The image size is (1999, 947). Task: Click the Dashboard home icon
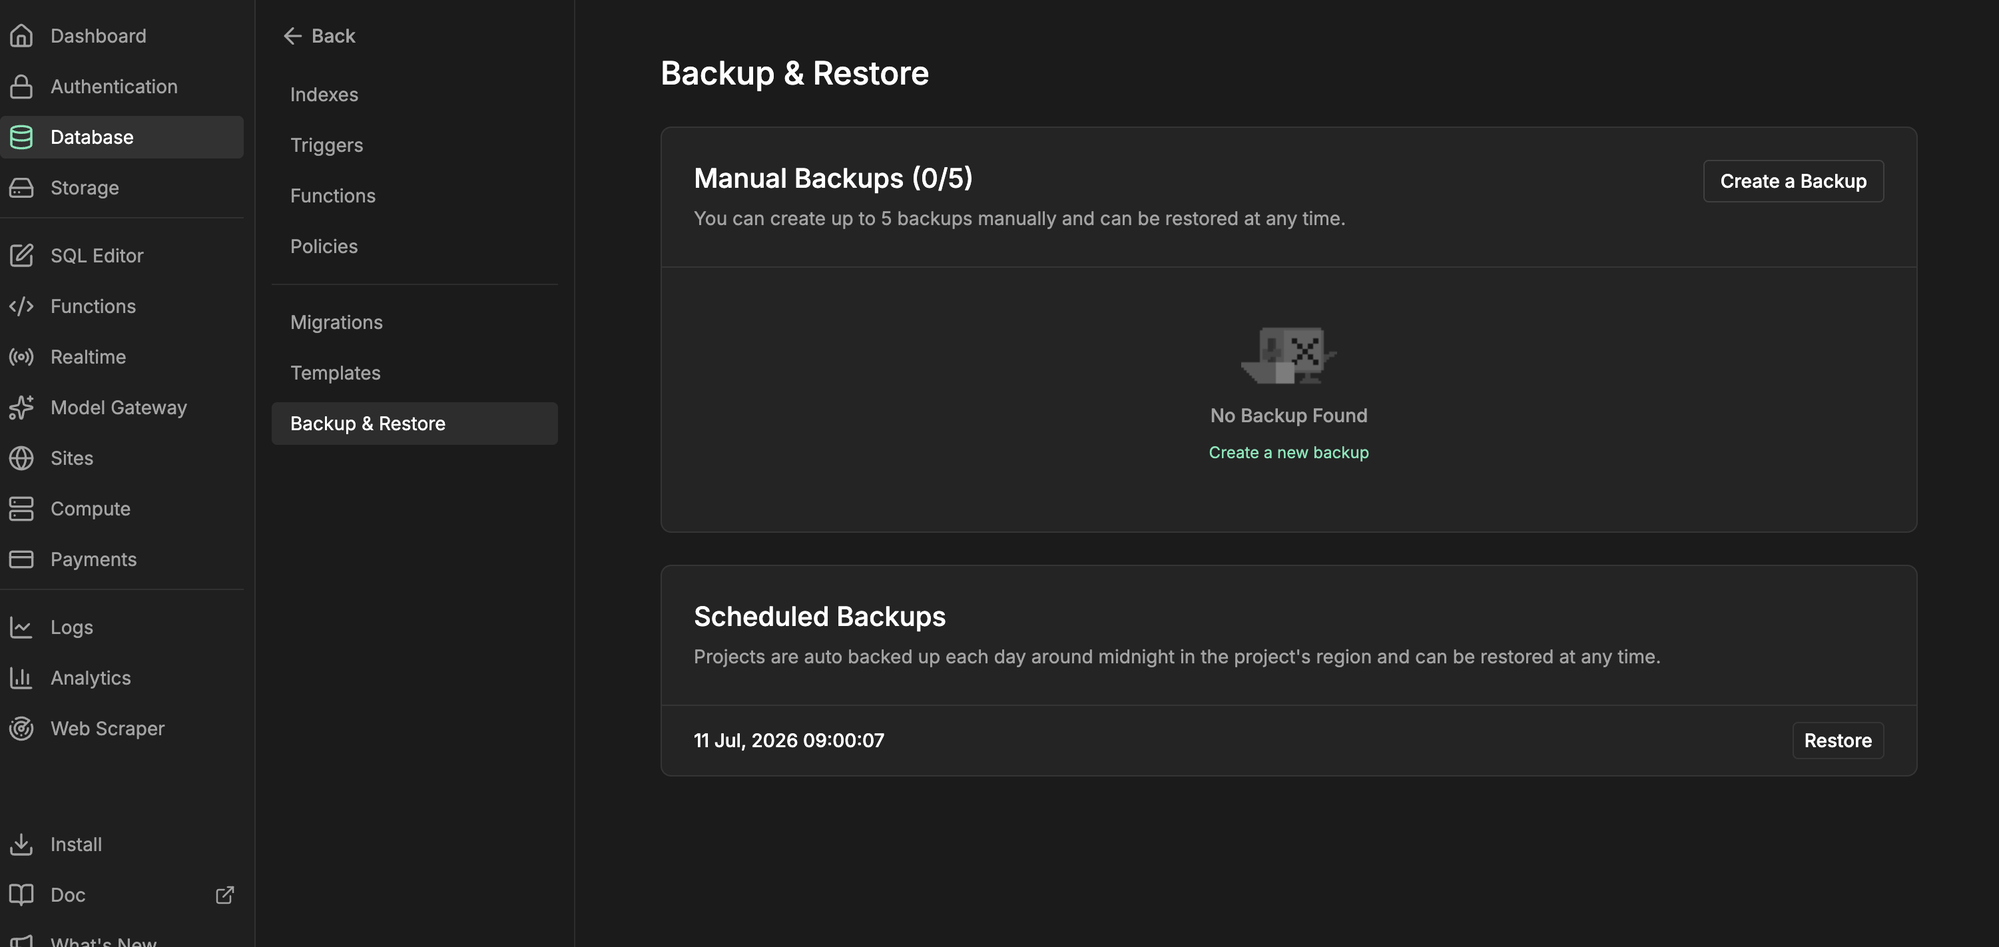pyautogui.click(x=21, y=36)
